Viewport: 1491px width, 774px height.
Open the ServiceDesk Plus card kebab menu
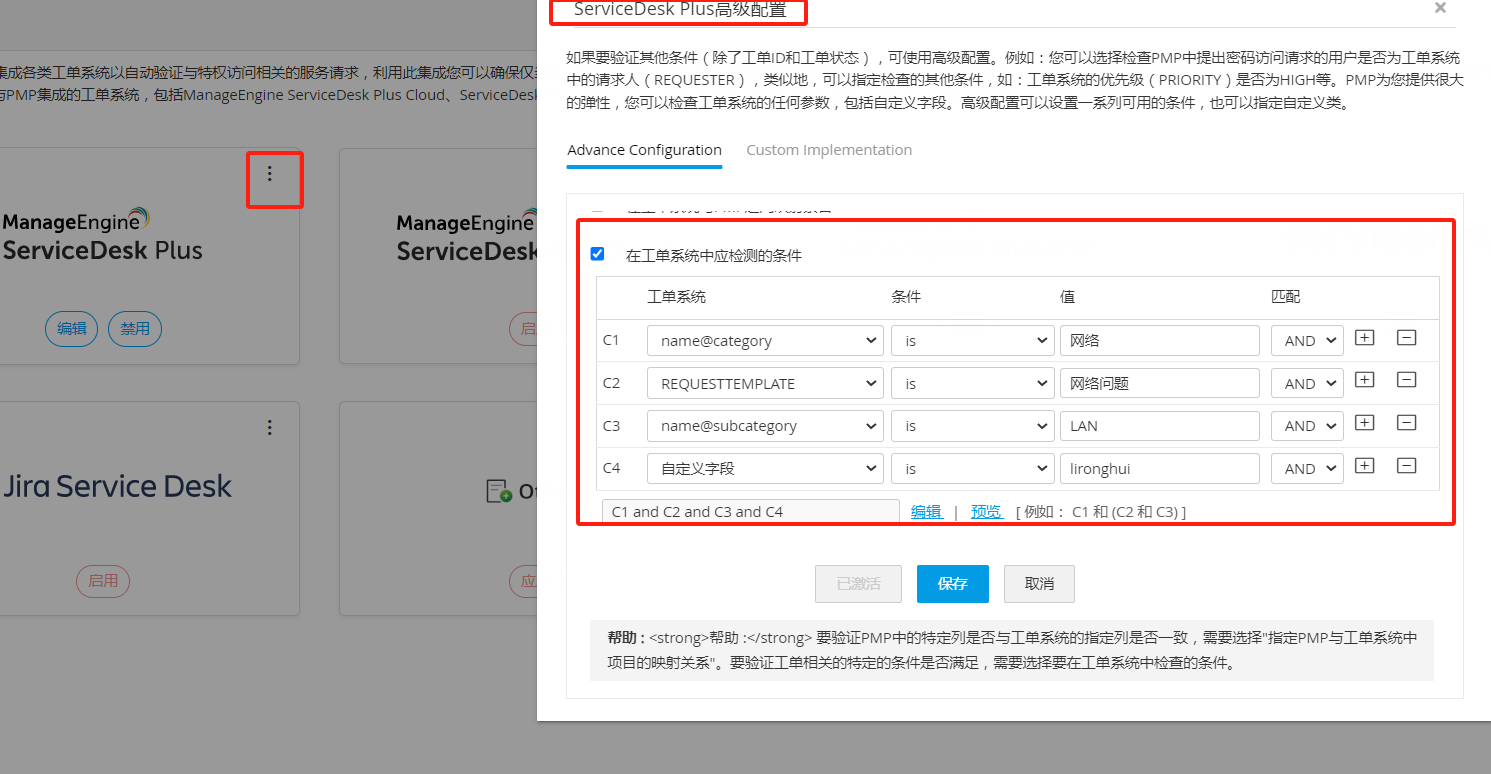tap(269, 174)
